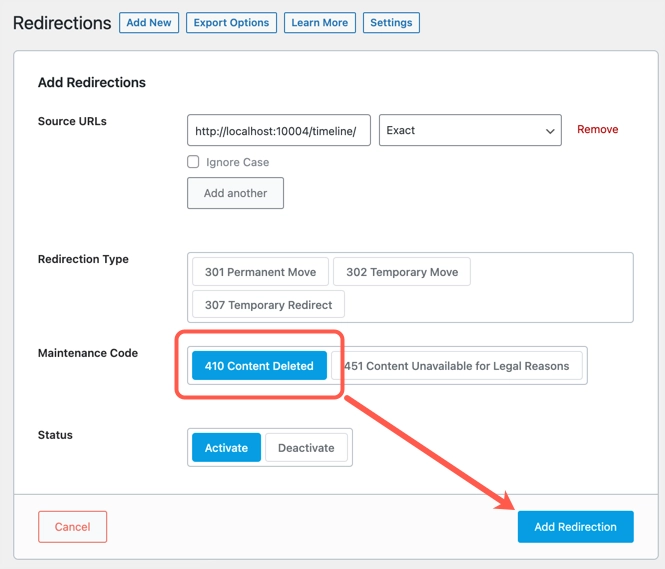This screenshot has width=665, height=569.
Task: Submit with Add Redirection button
Action: coord(575,527)
